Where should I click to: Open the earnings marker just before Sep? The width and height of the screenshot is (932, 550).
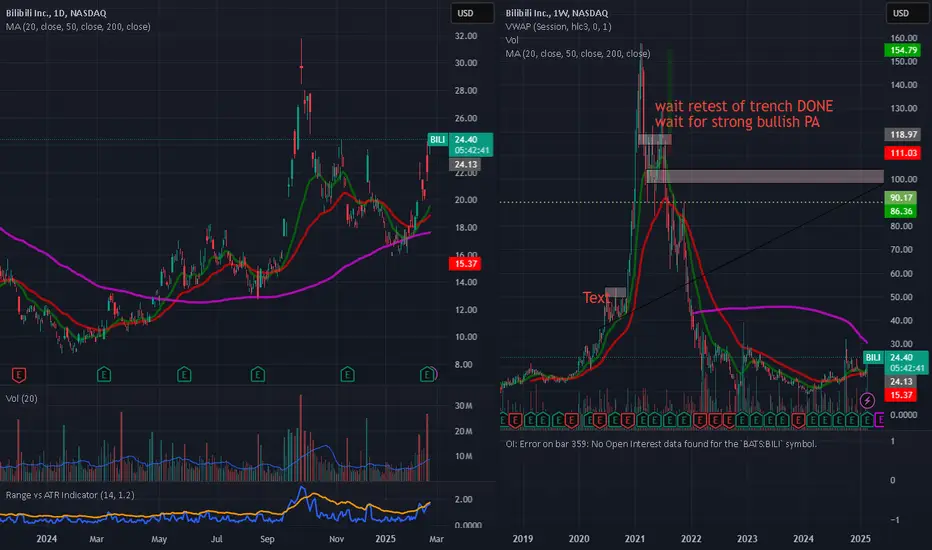257,375
